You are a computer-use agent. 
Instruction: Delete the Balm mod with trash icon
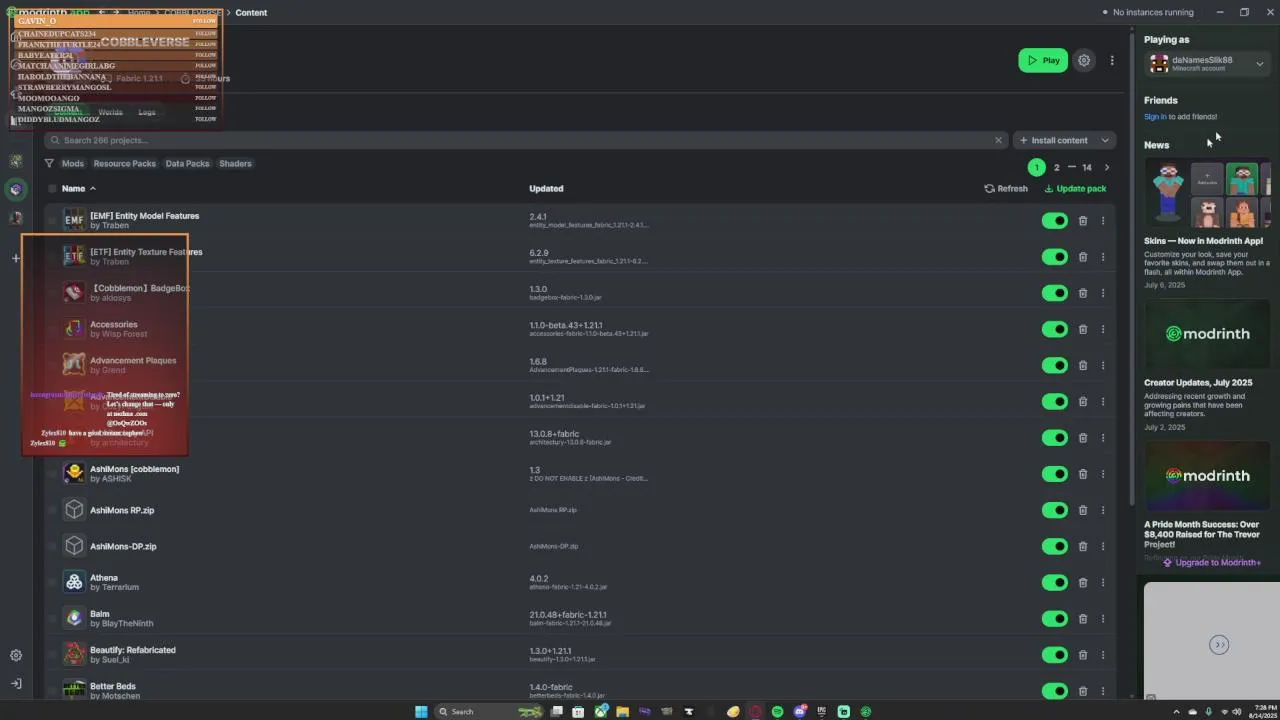tap(1083, 618)
